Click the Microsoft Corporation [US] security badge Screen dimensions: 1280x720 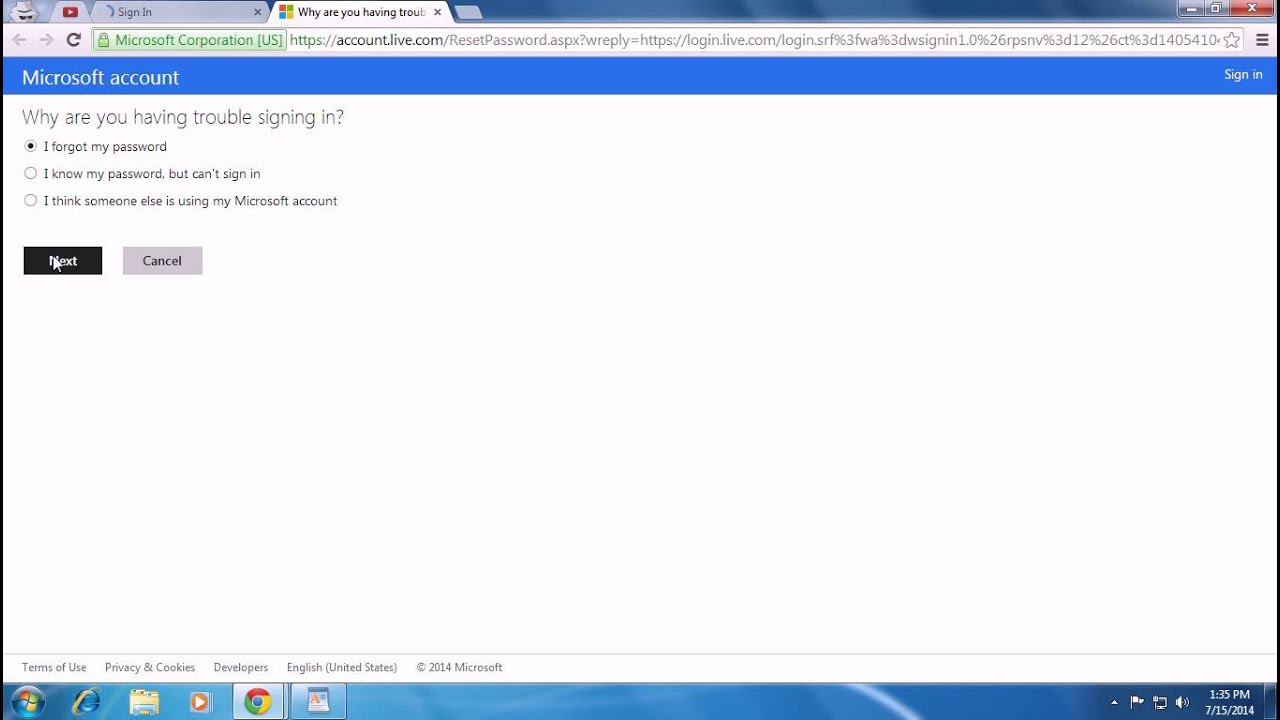click(x=190, y=40)
